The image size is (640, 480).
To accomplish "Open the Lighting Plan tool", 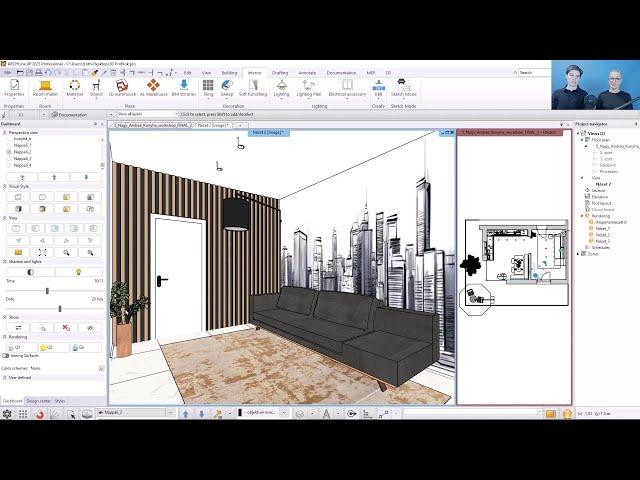I will coord(309,88).
